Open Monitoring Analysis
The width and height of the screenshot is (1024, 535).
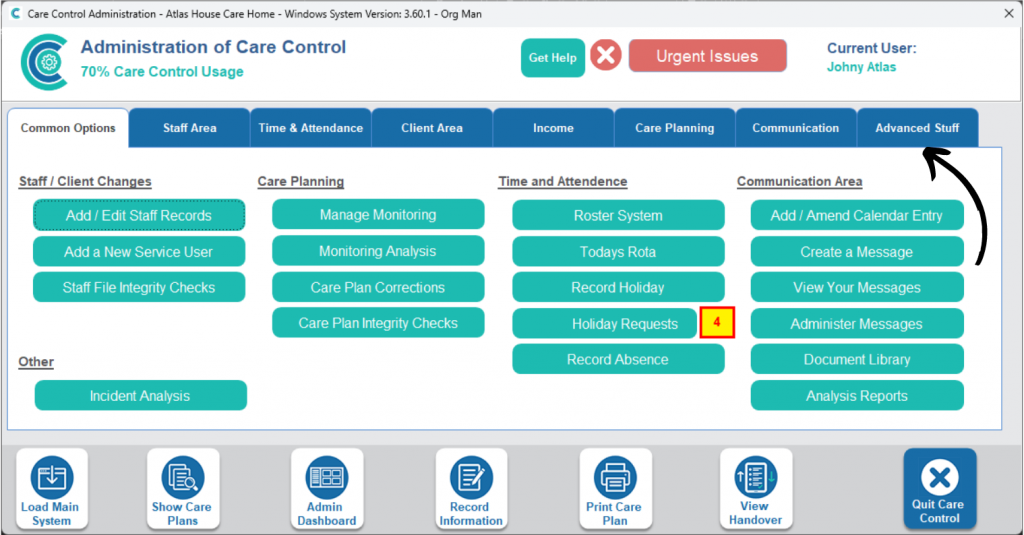point(378,251)
